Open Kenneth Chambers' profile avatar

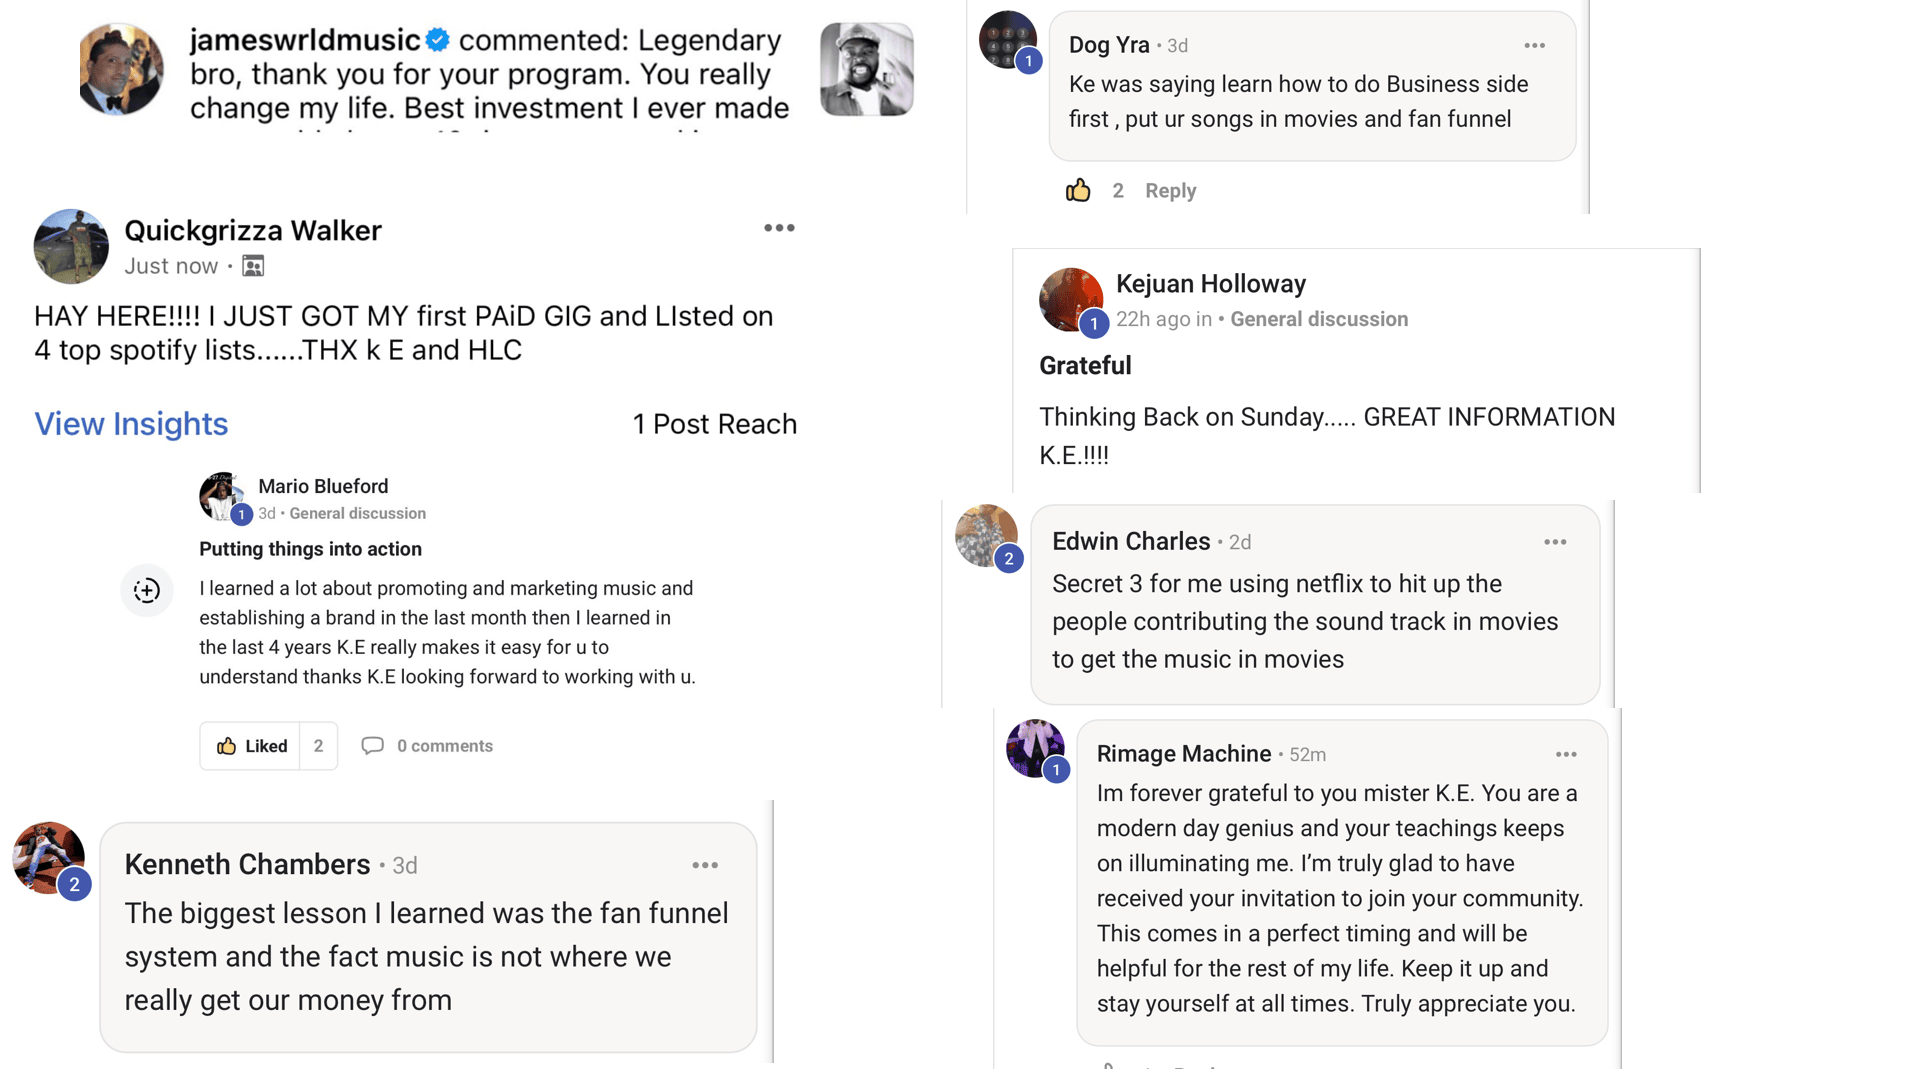48,857
